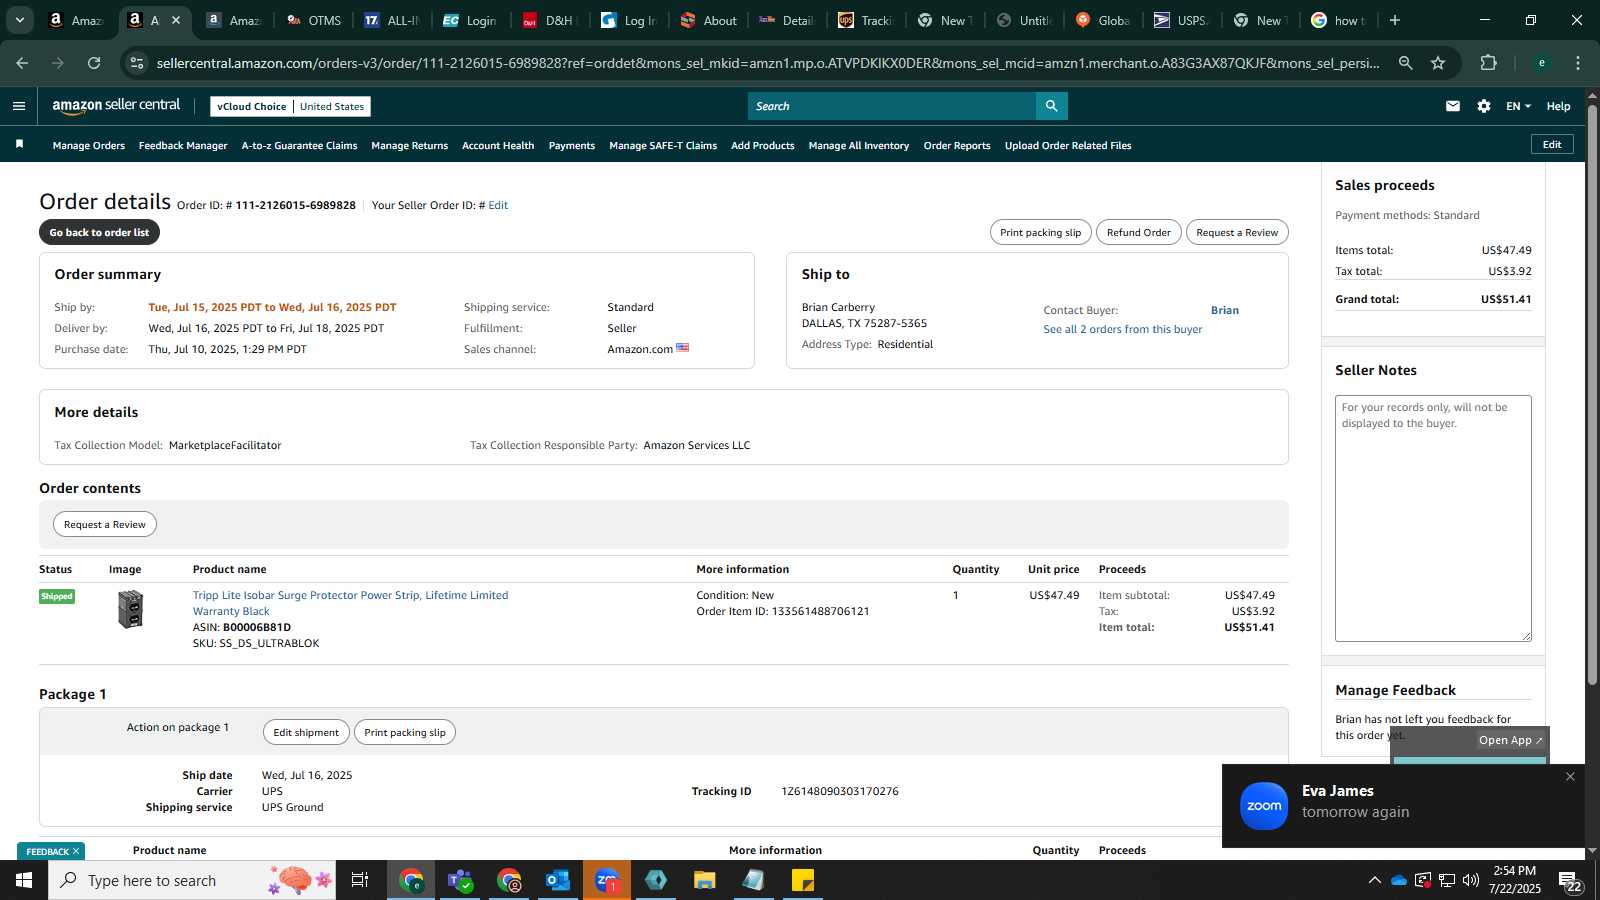This screenshot has width=1600, height=900.
Task: Click the Edit shipment button
Action: pyautogui.click(x=306, y=732)
